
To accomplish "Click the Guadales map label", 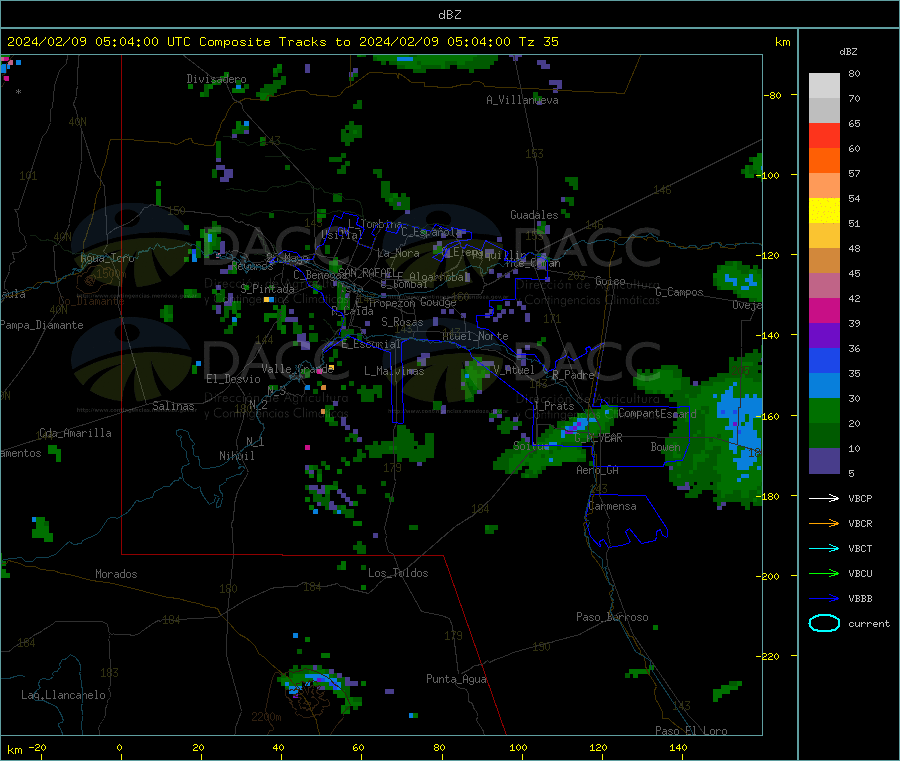I will tap(534, 215).
